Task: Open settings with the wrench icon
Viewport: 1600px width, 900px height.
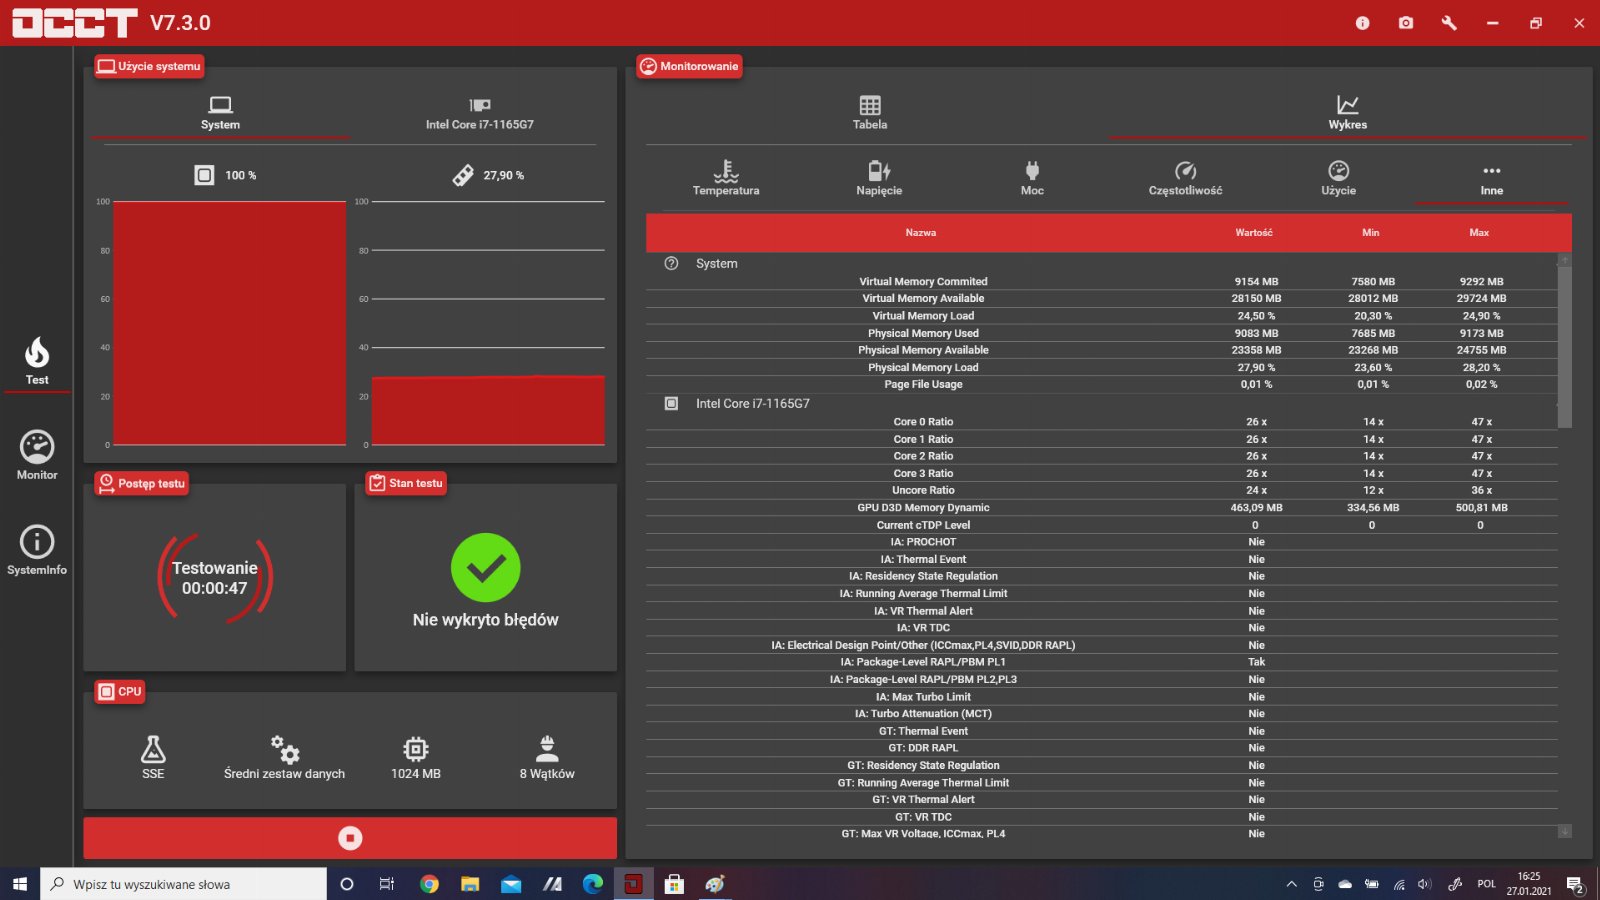Action: coord(1449,23)
